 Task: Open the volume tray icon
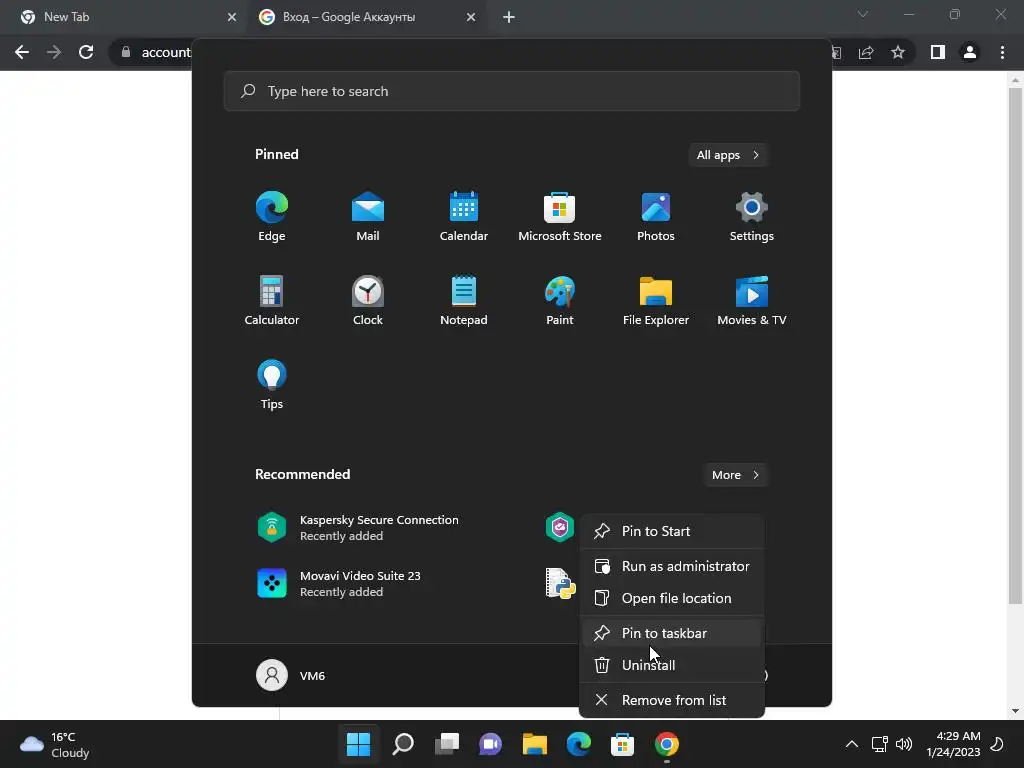tap(904, 744)
